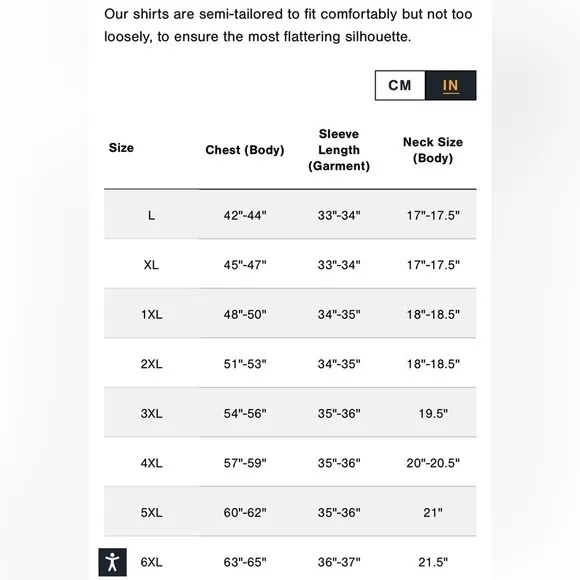This screenshot has height=580, width=580.
Task: Switch units to CM
Action: pos(400,85)
